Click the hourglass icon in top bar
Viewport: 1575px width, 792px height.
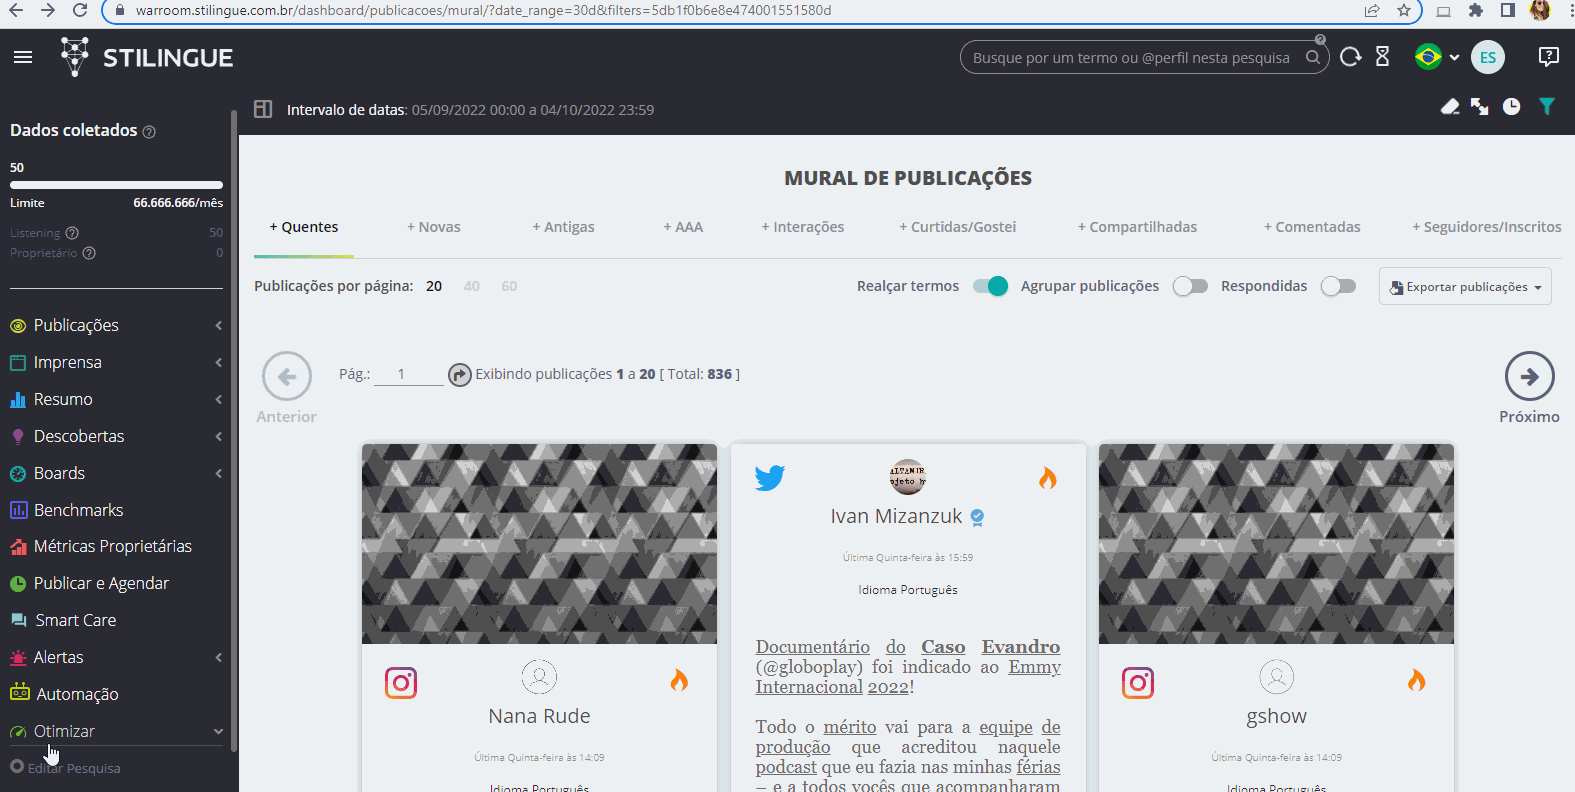point(1382,57)
